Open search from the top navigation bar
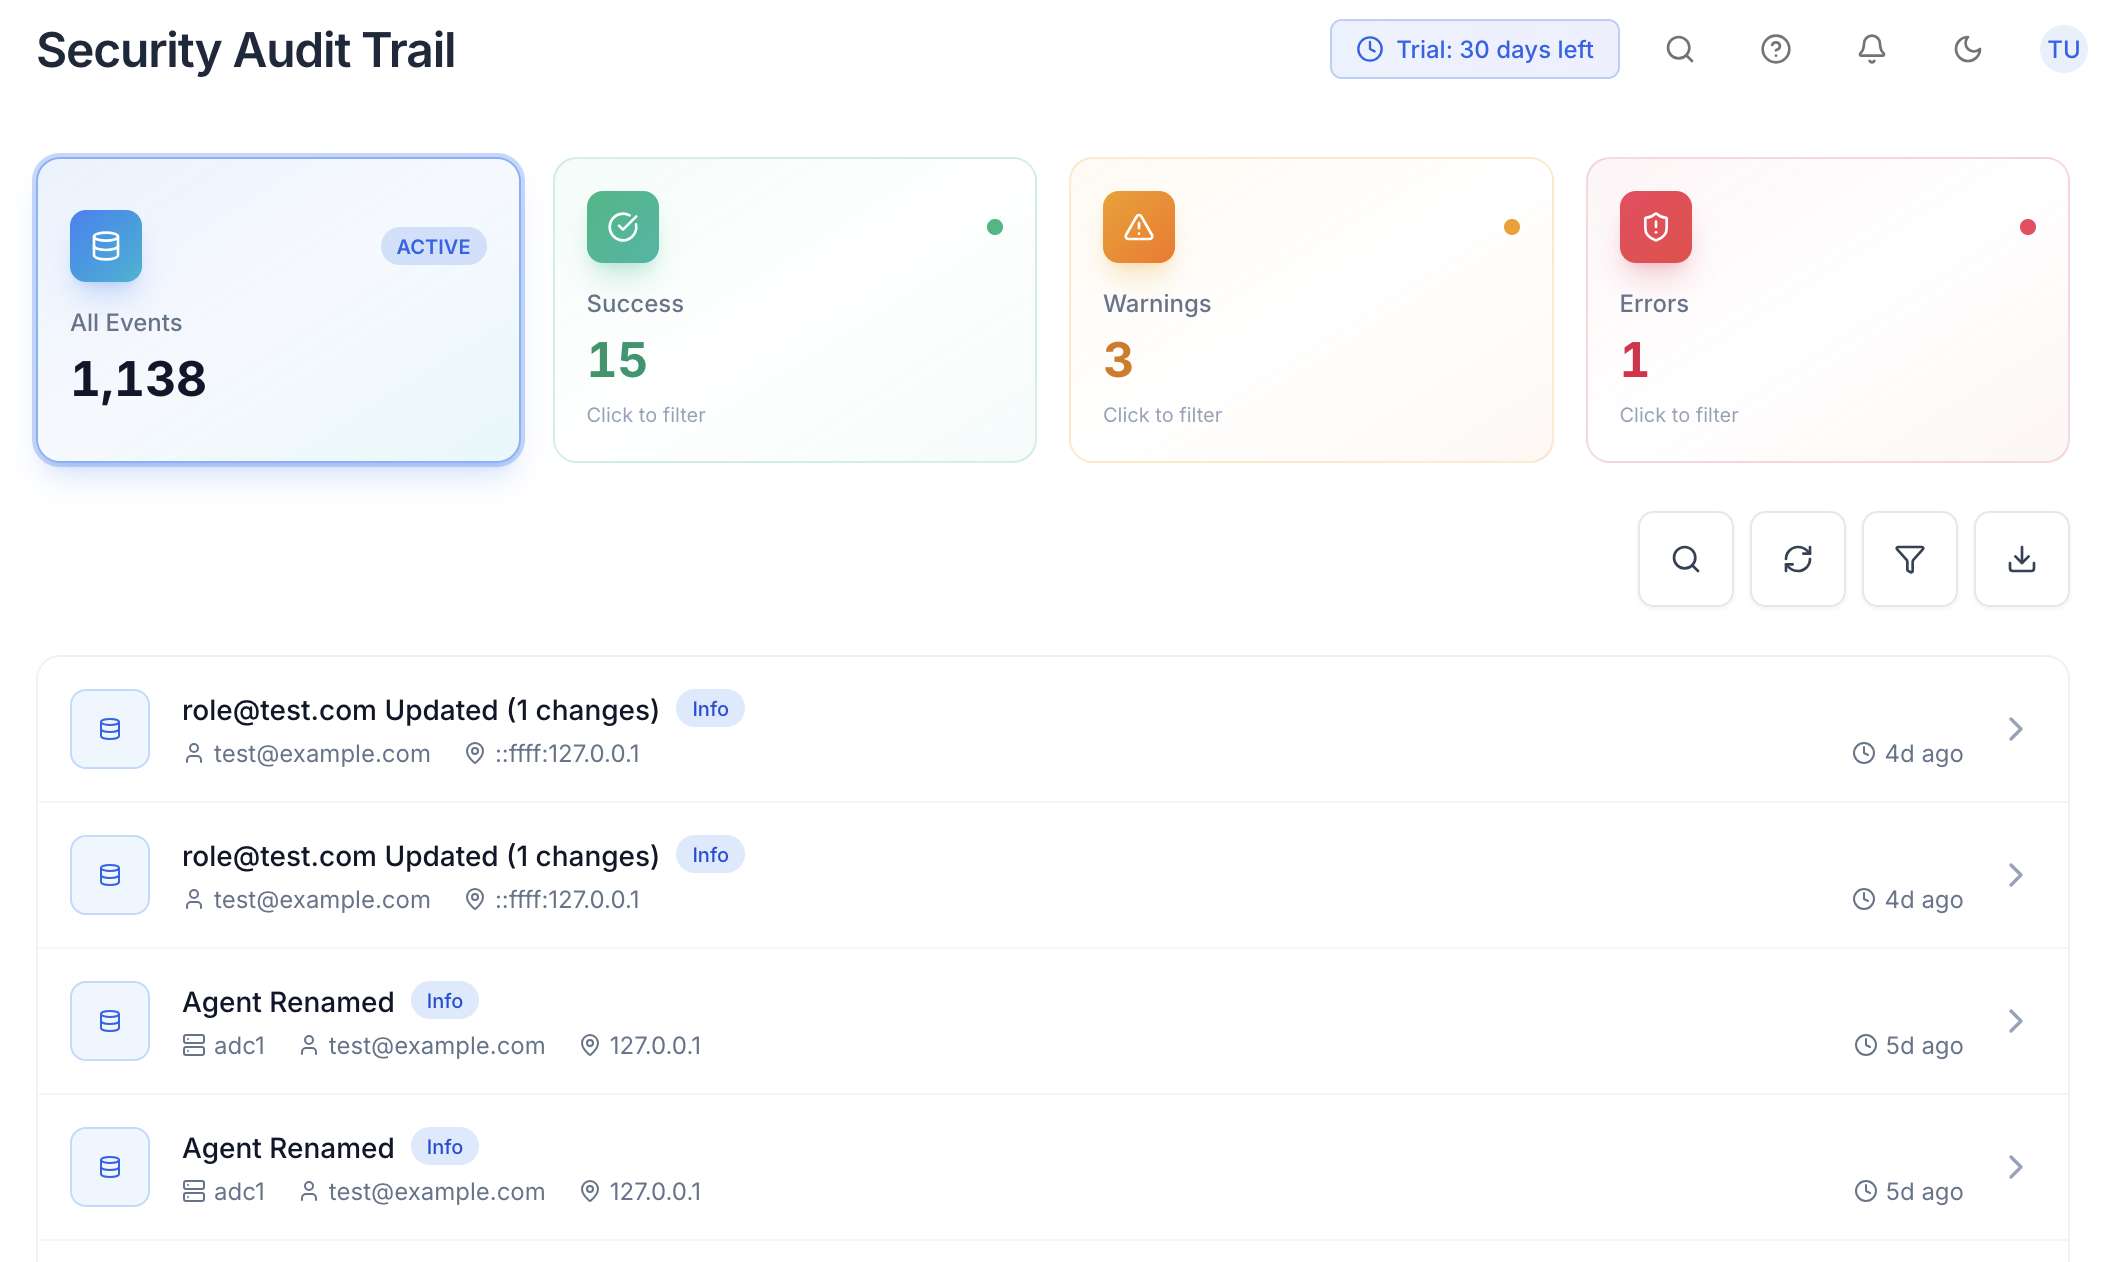The height and width of the screenshot is (1262, 2112). (x=1680, y=49)
